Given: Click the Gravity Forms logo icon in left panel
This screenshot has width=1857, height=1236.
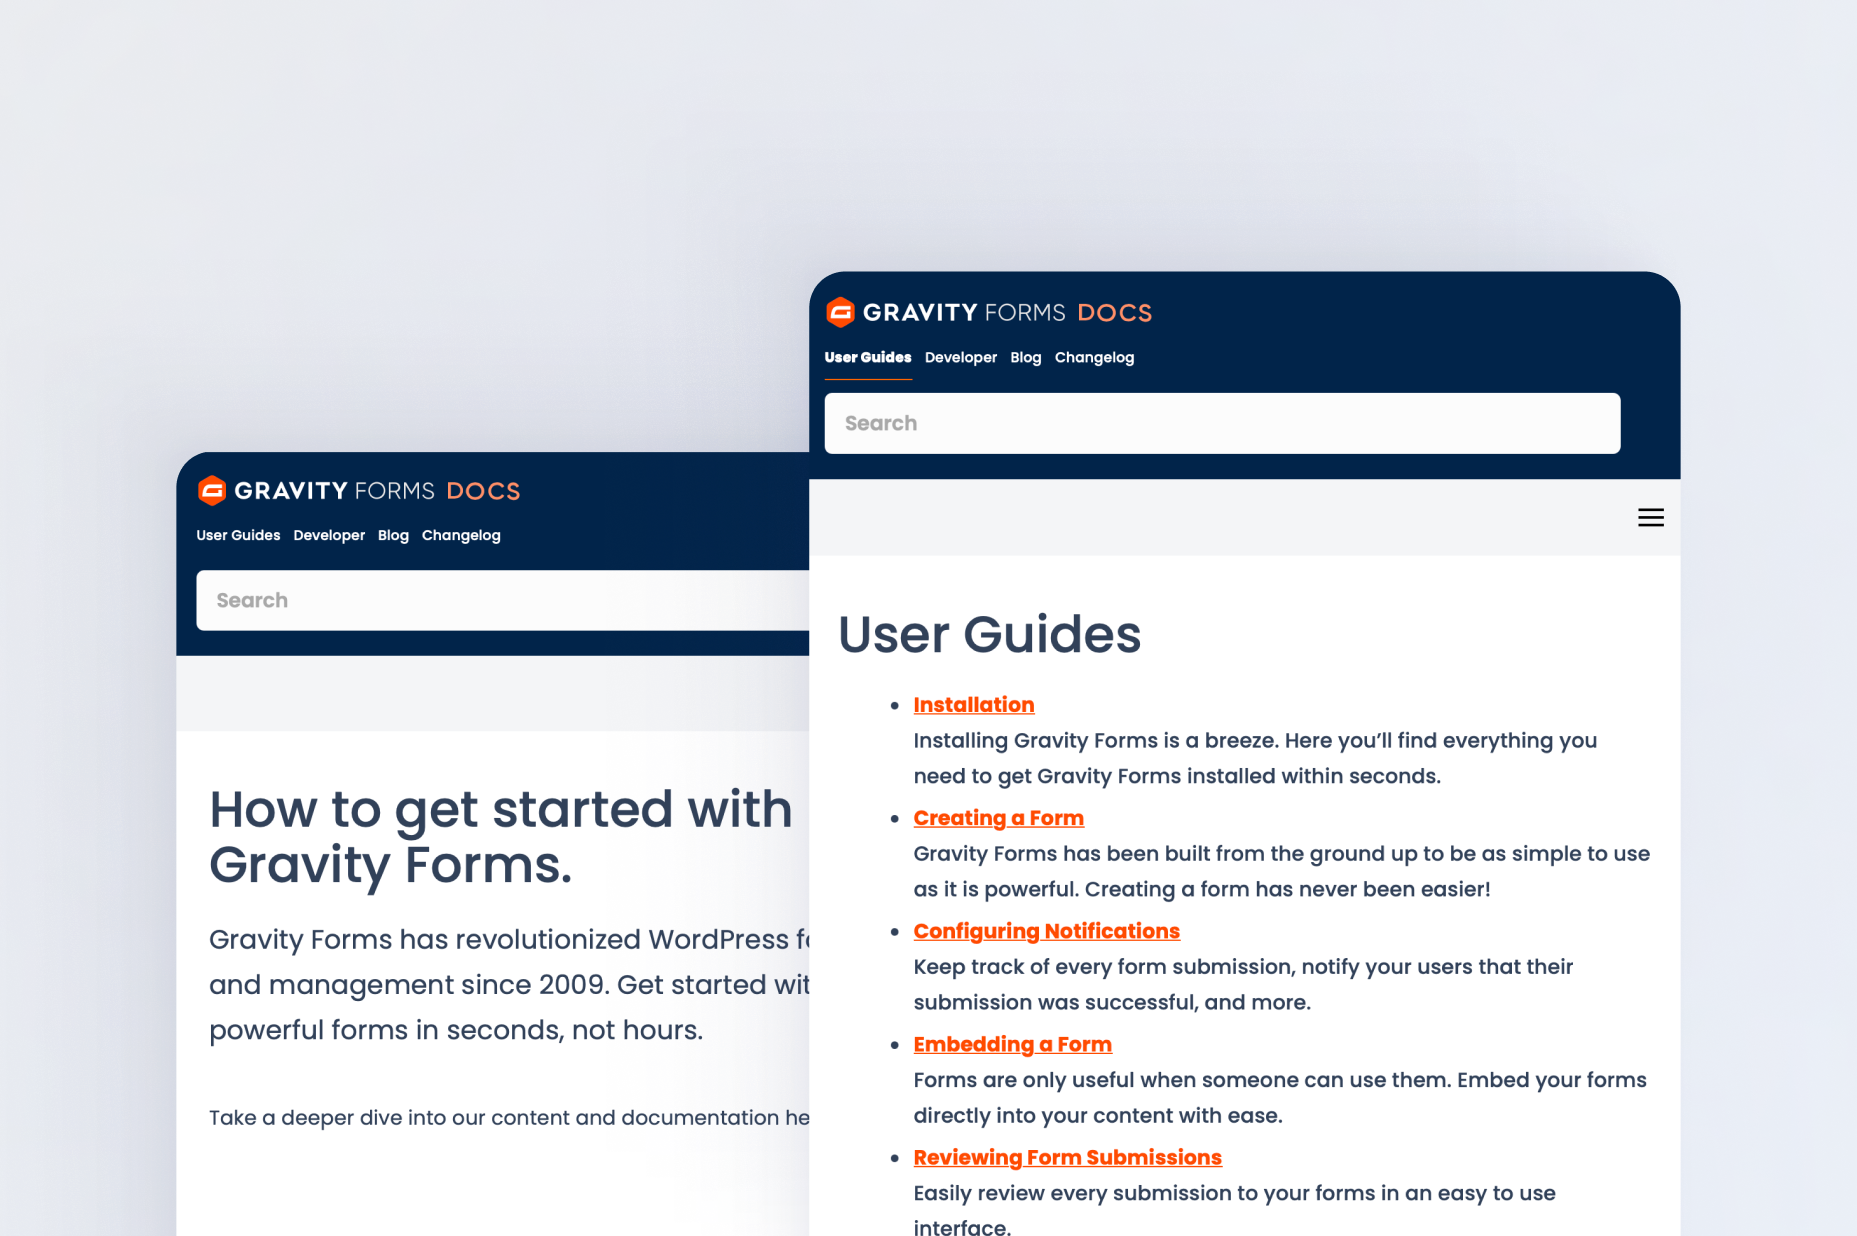Looking at the screenshot, I should coord(212,491).
